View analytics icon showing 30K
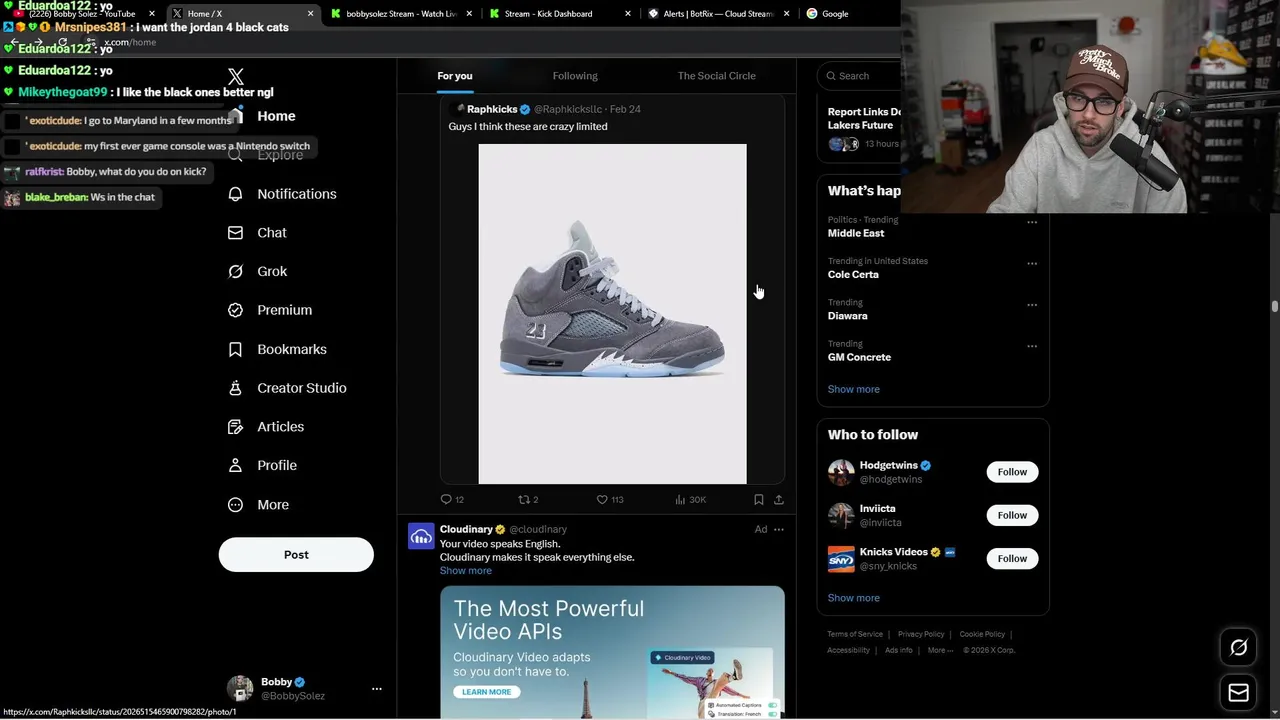 coord(680,499)
